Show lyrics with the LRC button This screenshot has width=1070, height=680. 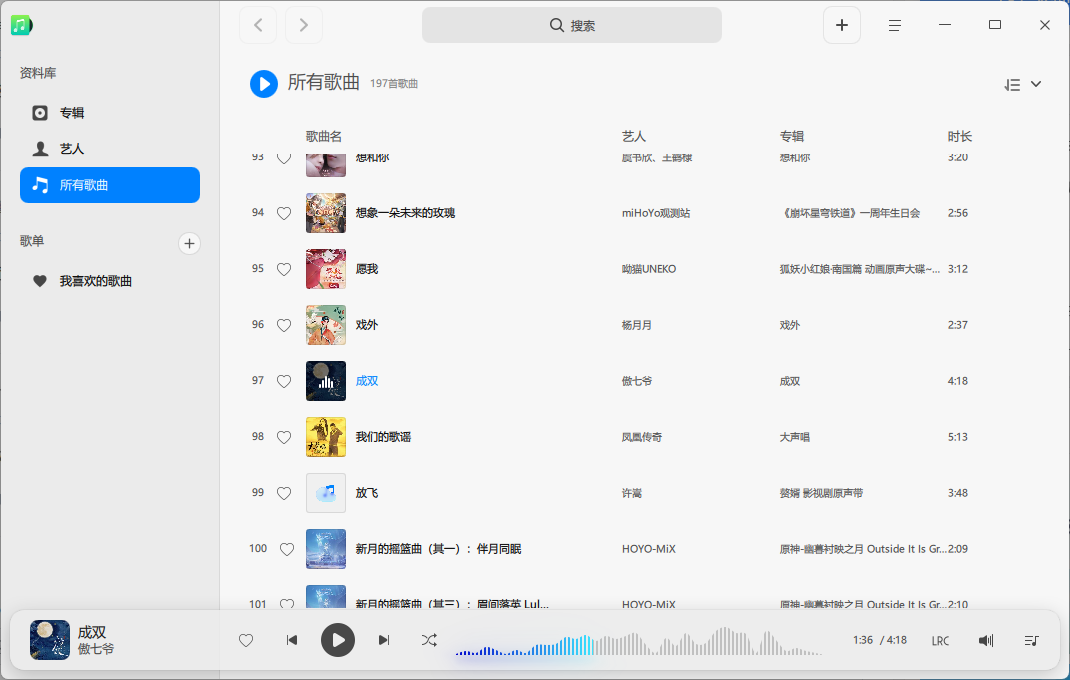click(940, 640)
